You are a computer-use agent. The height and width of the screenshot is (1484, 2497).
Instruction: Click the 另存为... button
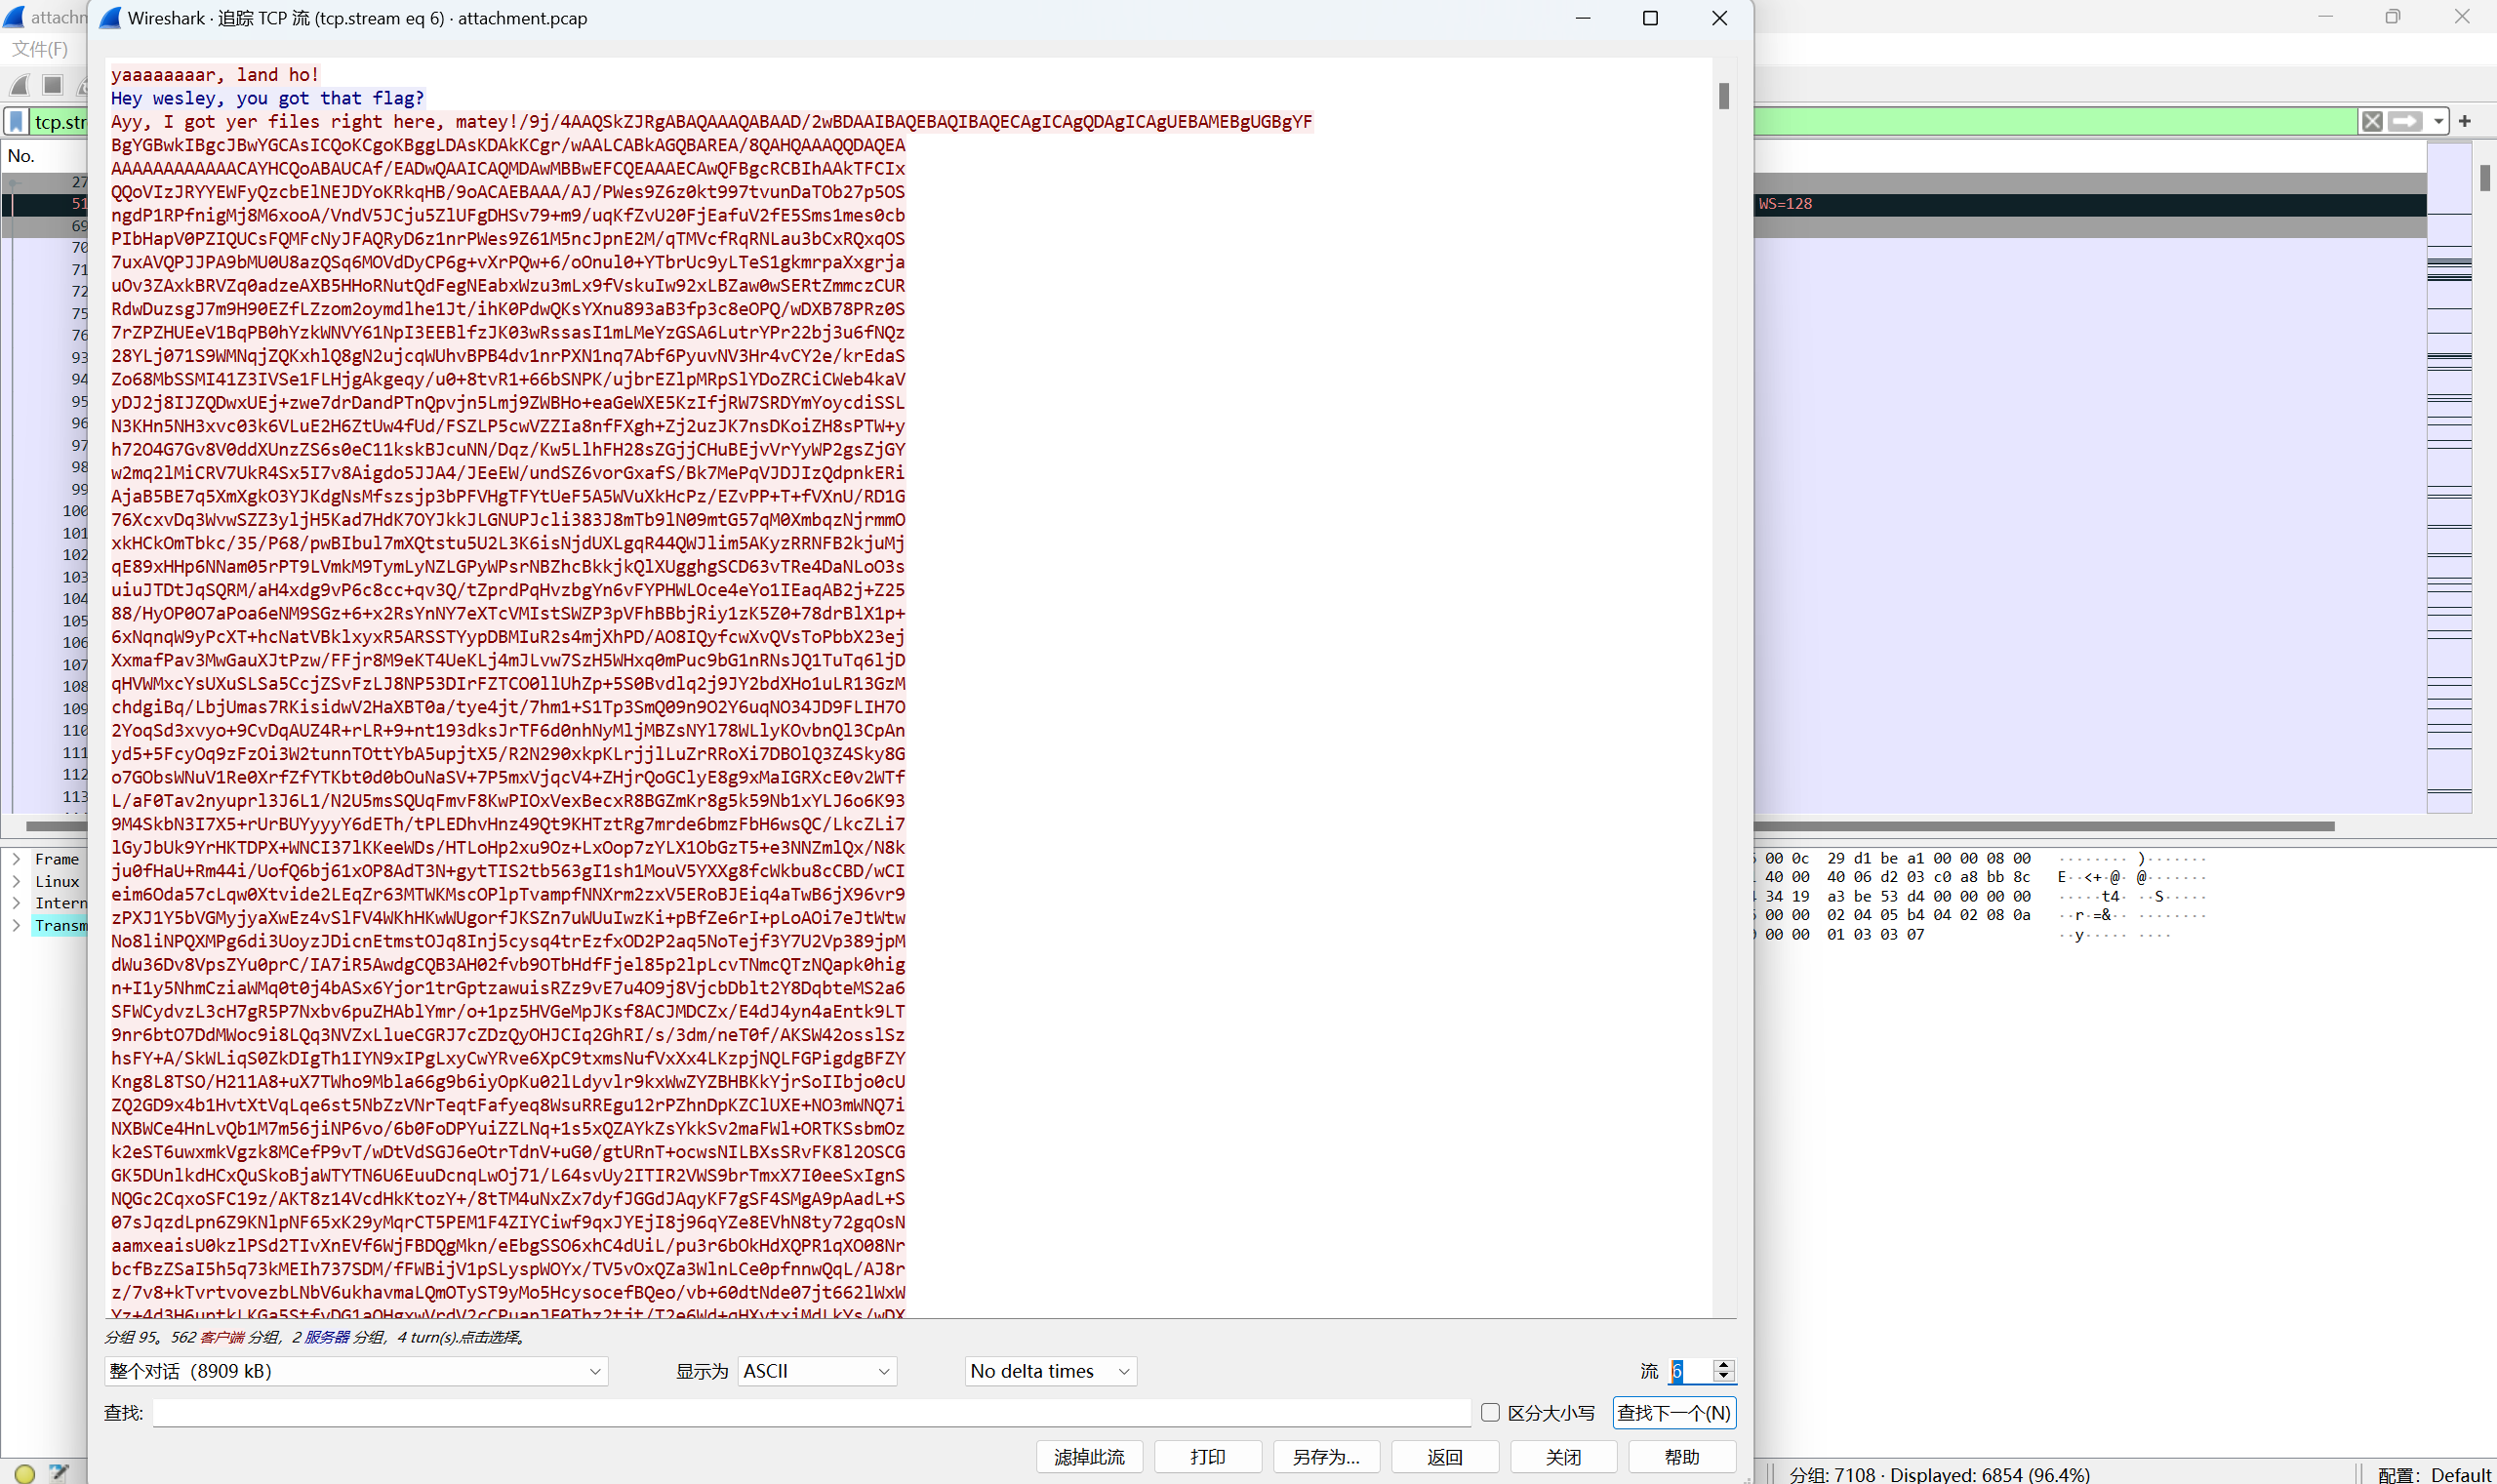(x=1326, y=1456)
